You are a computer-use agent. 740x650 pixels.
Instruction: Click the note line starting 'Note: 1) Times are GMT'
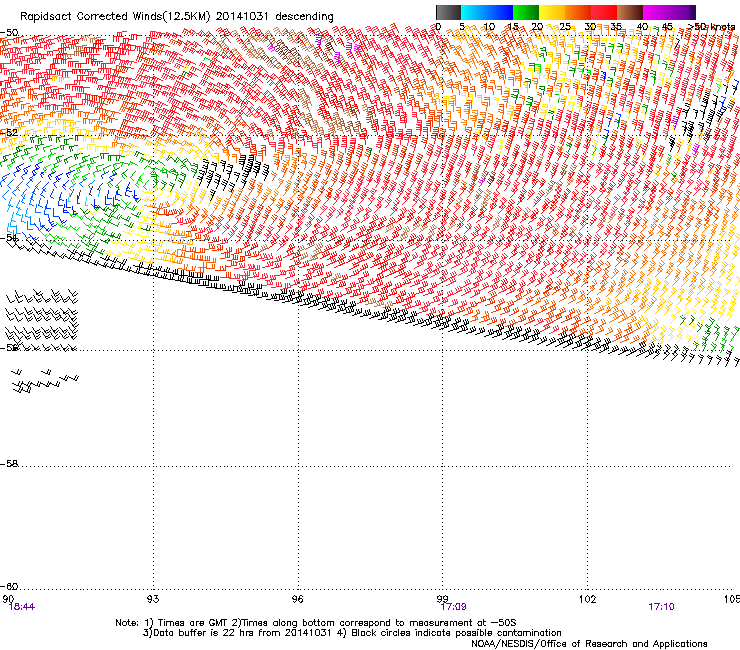316,623
